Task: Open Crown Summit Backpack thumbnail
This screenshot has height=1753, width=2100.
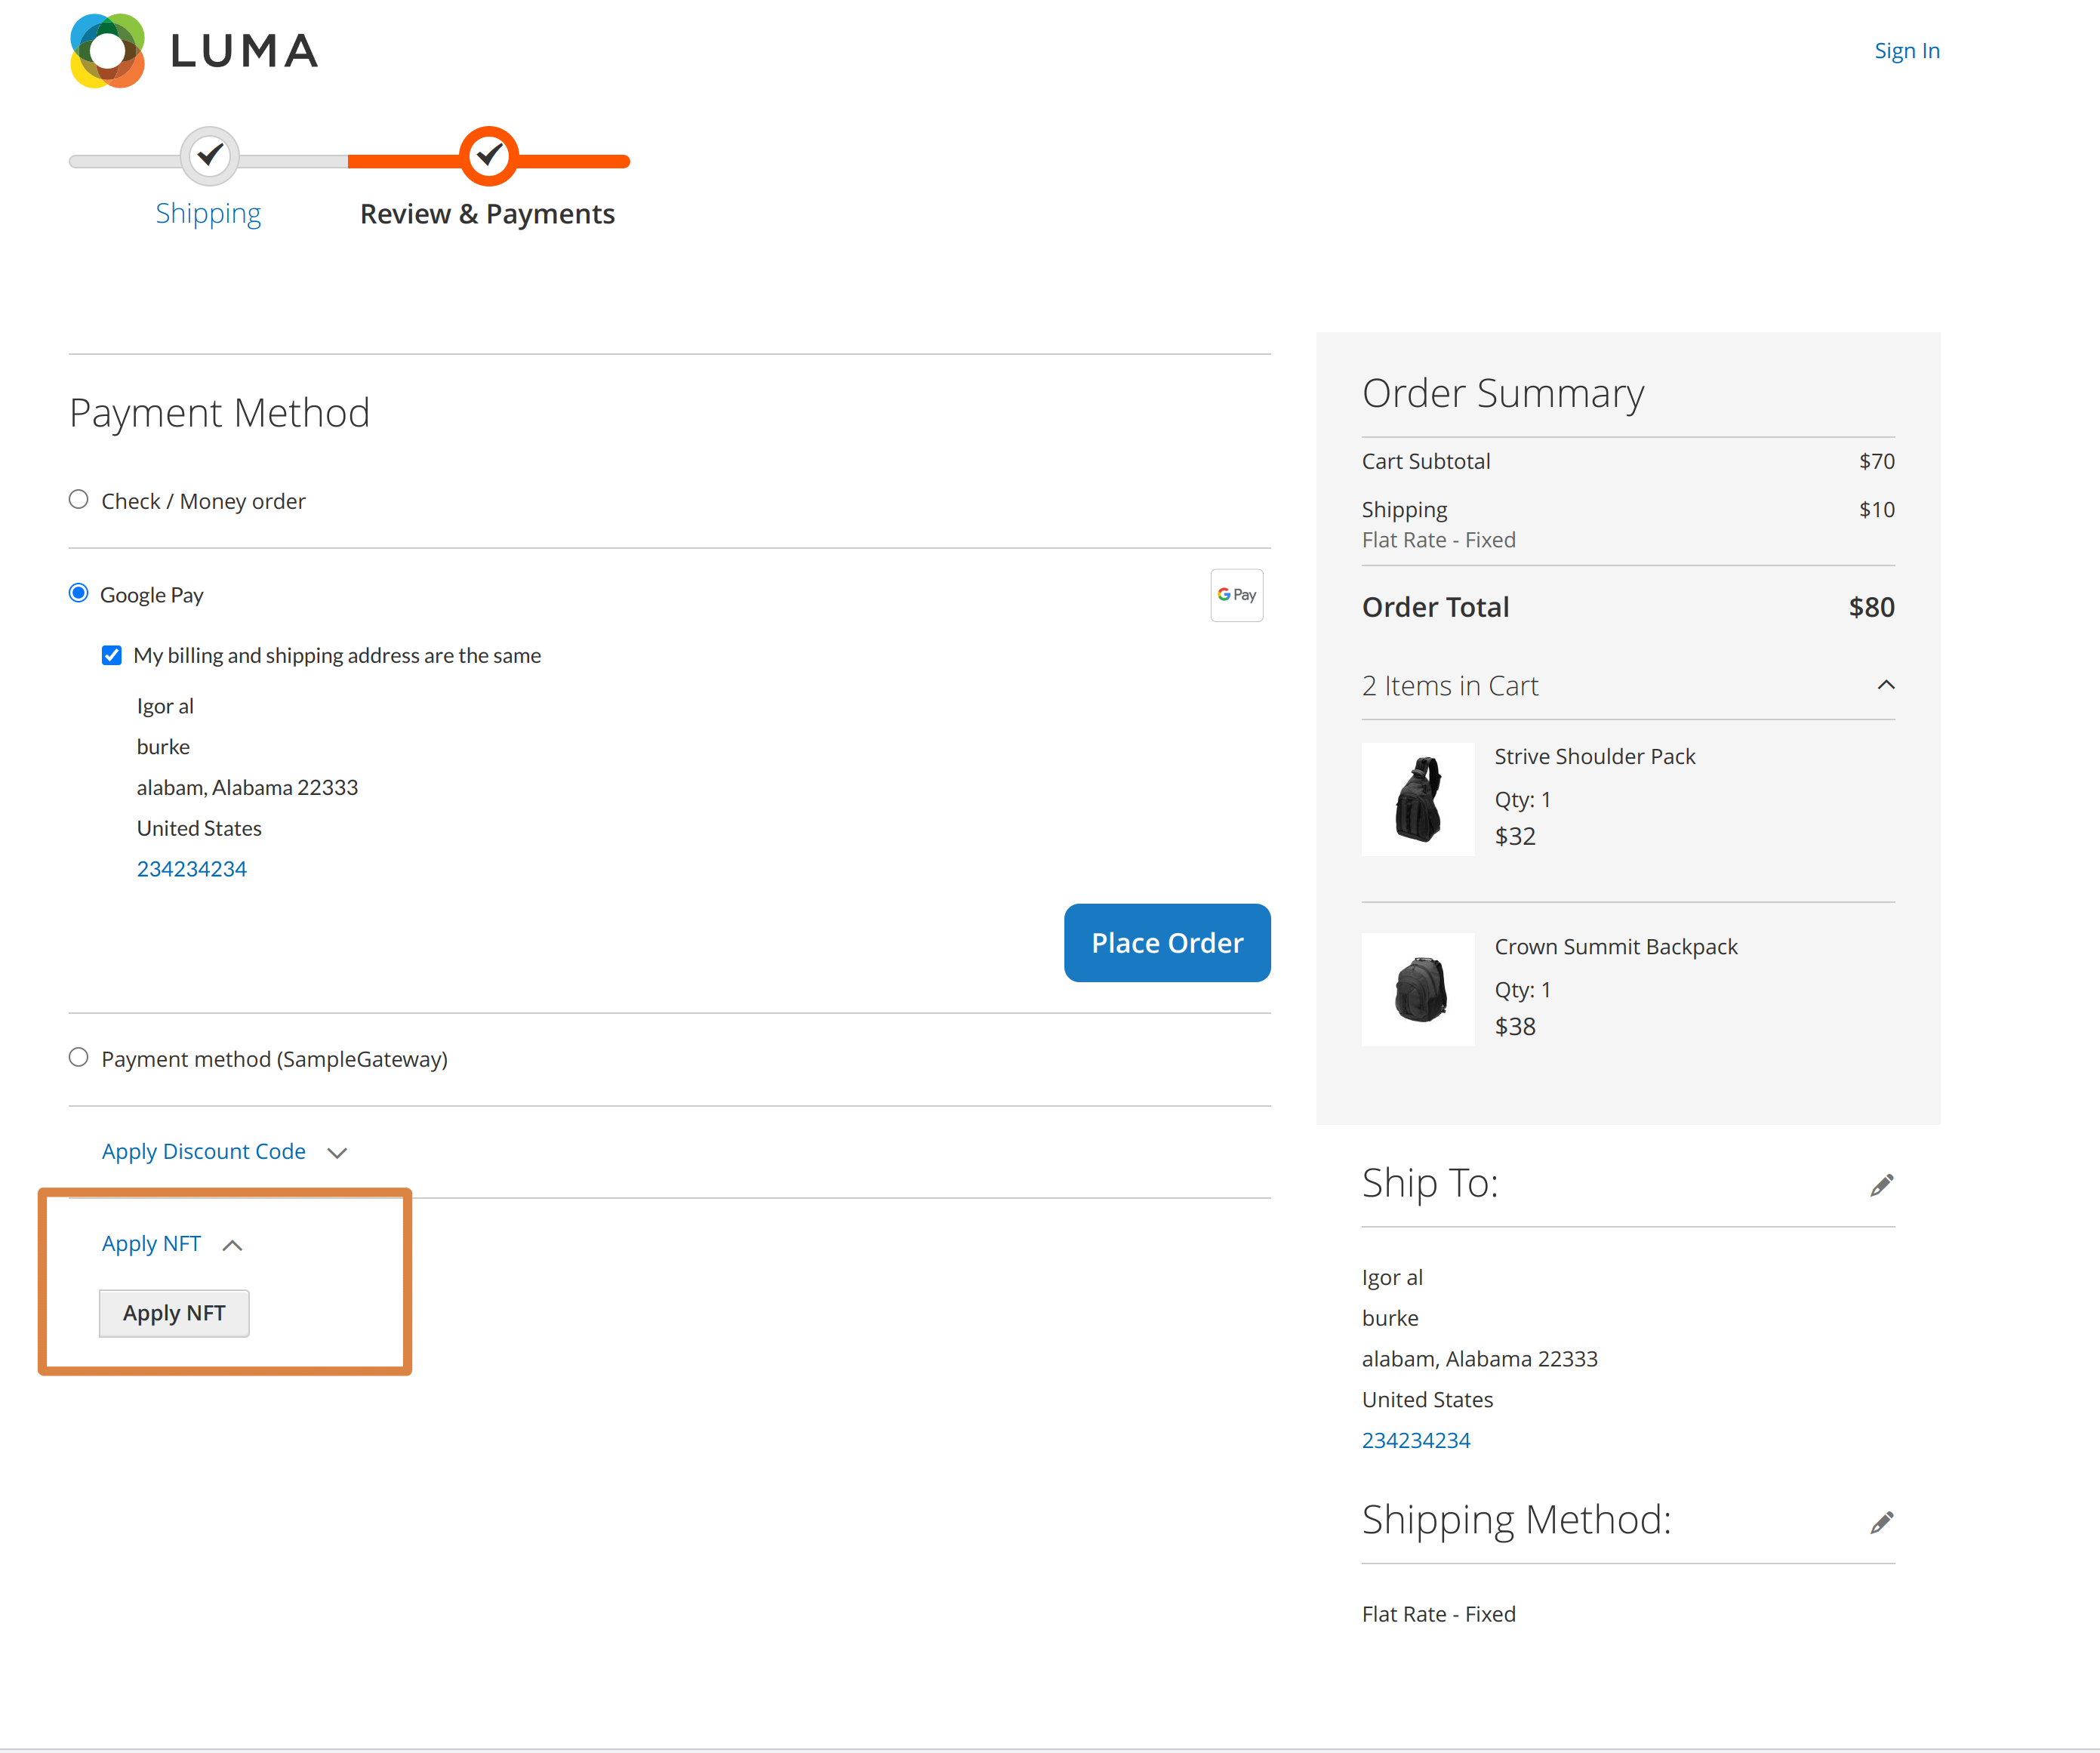Action: (x=1417, y=989)
